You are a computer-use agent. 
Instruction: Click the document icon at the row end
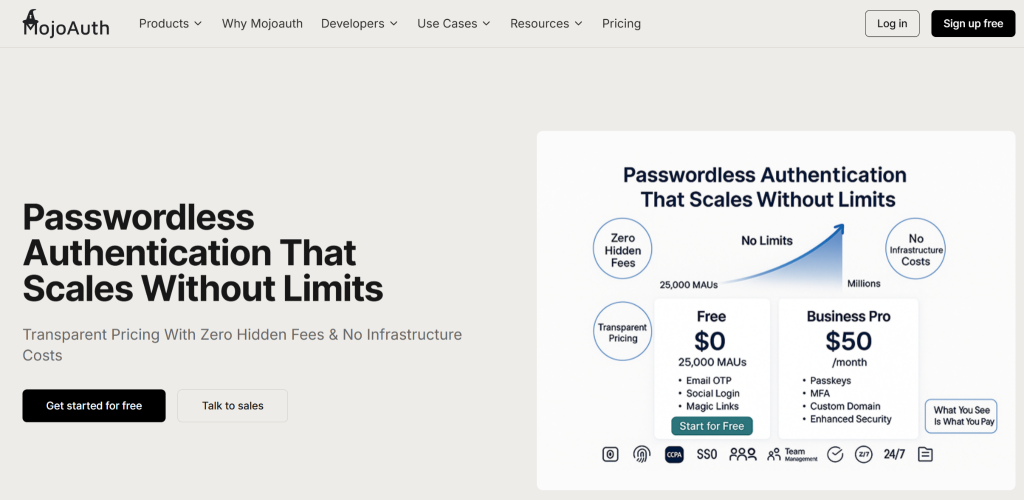[925, 454]
